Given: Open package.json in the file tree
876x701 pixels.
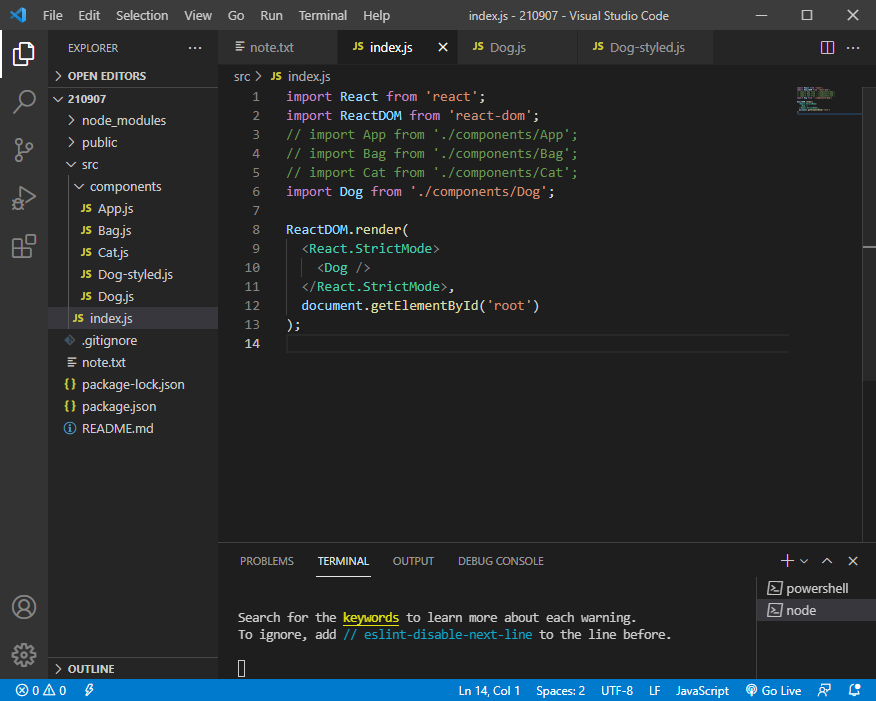Looking at the screenshot, I should 133,406.
